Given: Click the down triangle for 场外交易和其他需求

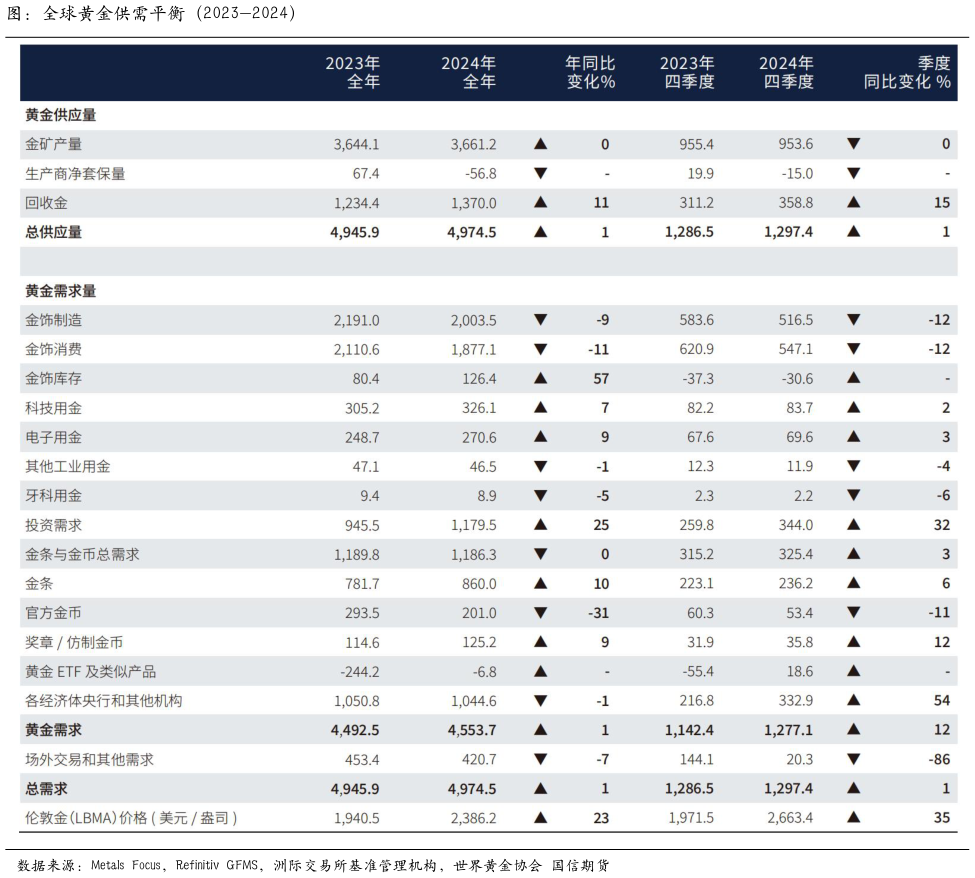Looking at the screenshot, I should [541, 759].
